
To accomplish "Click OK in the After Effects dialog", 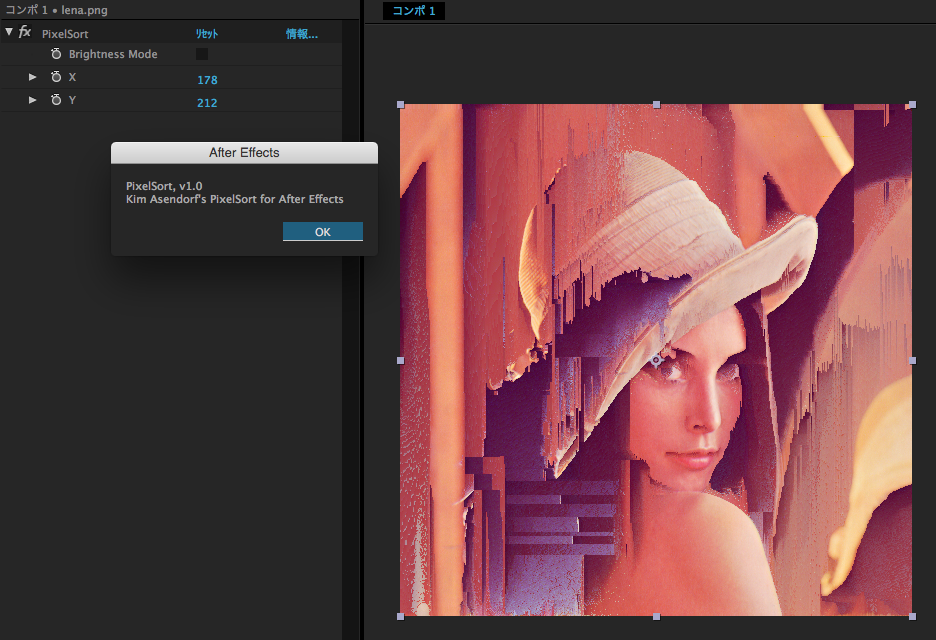I will [322, 232].
